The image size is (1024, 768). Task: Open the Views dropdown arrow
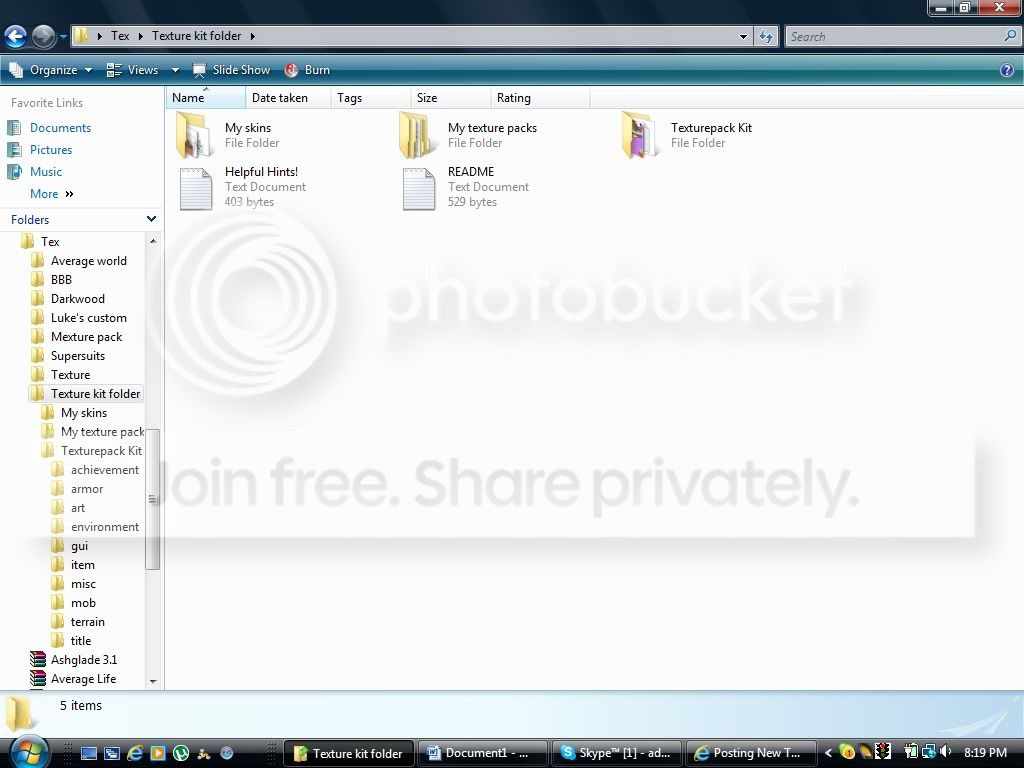tap(175, 70)
